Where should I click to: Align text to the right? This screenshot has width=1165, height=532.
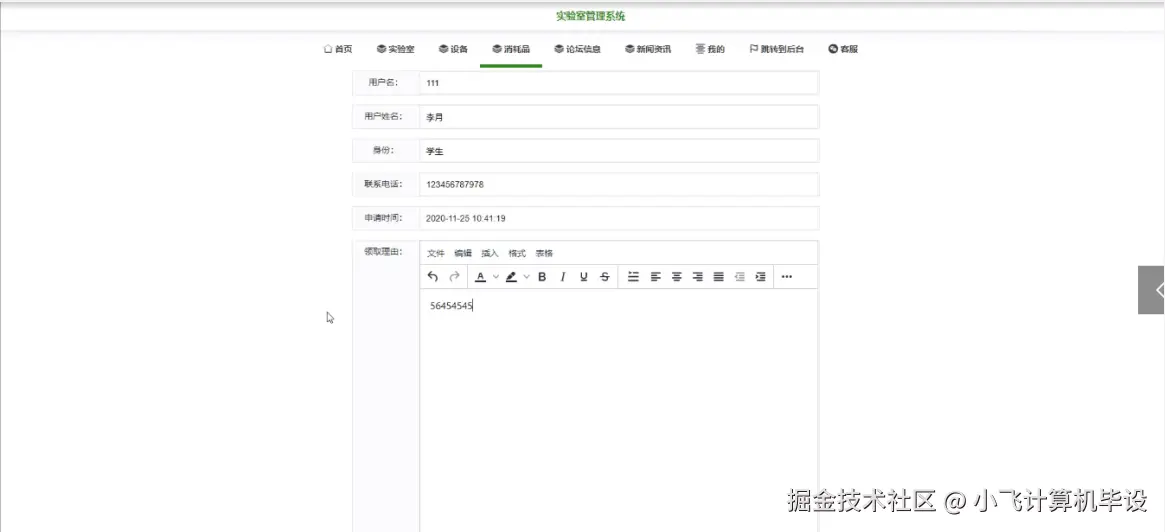tap(698, 276)
